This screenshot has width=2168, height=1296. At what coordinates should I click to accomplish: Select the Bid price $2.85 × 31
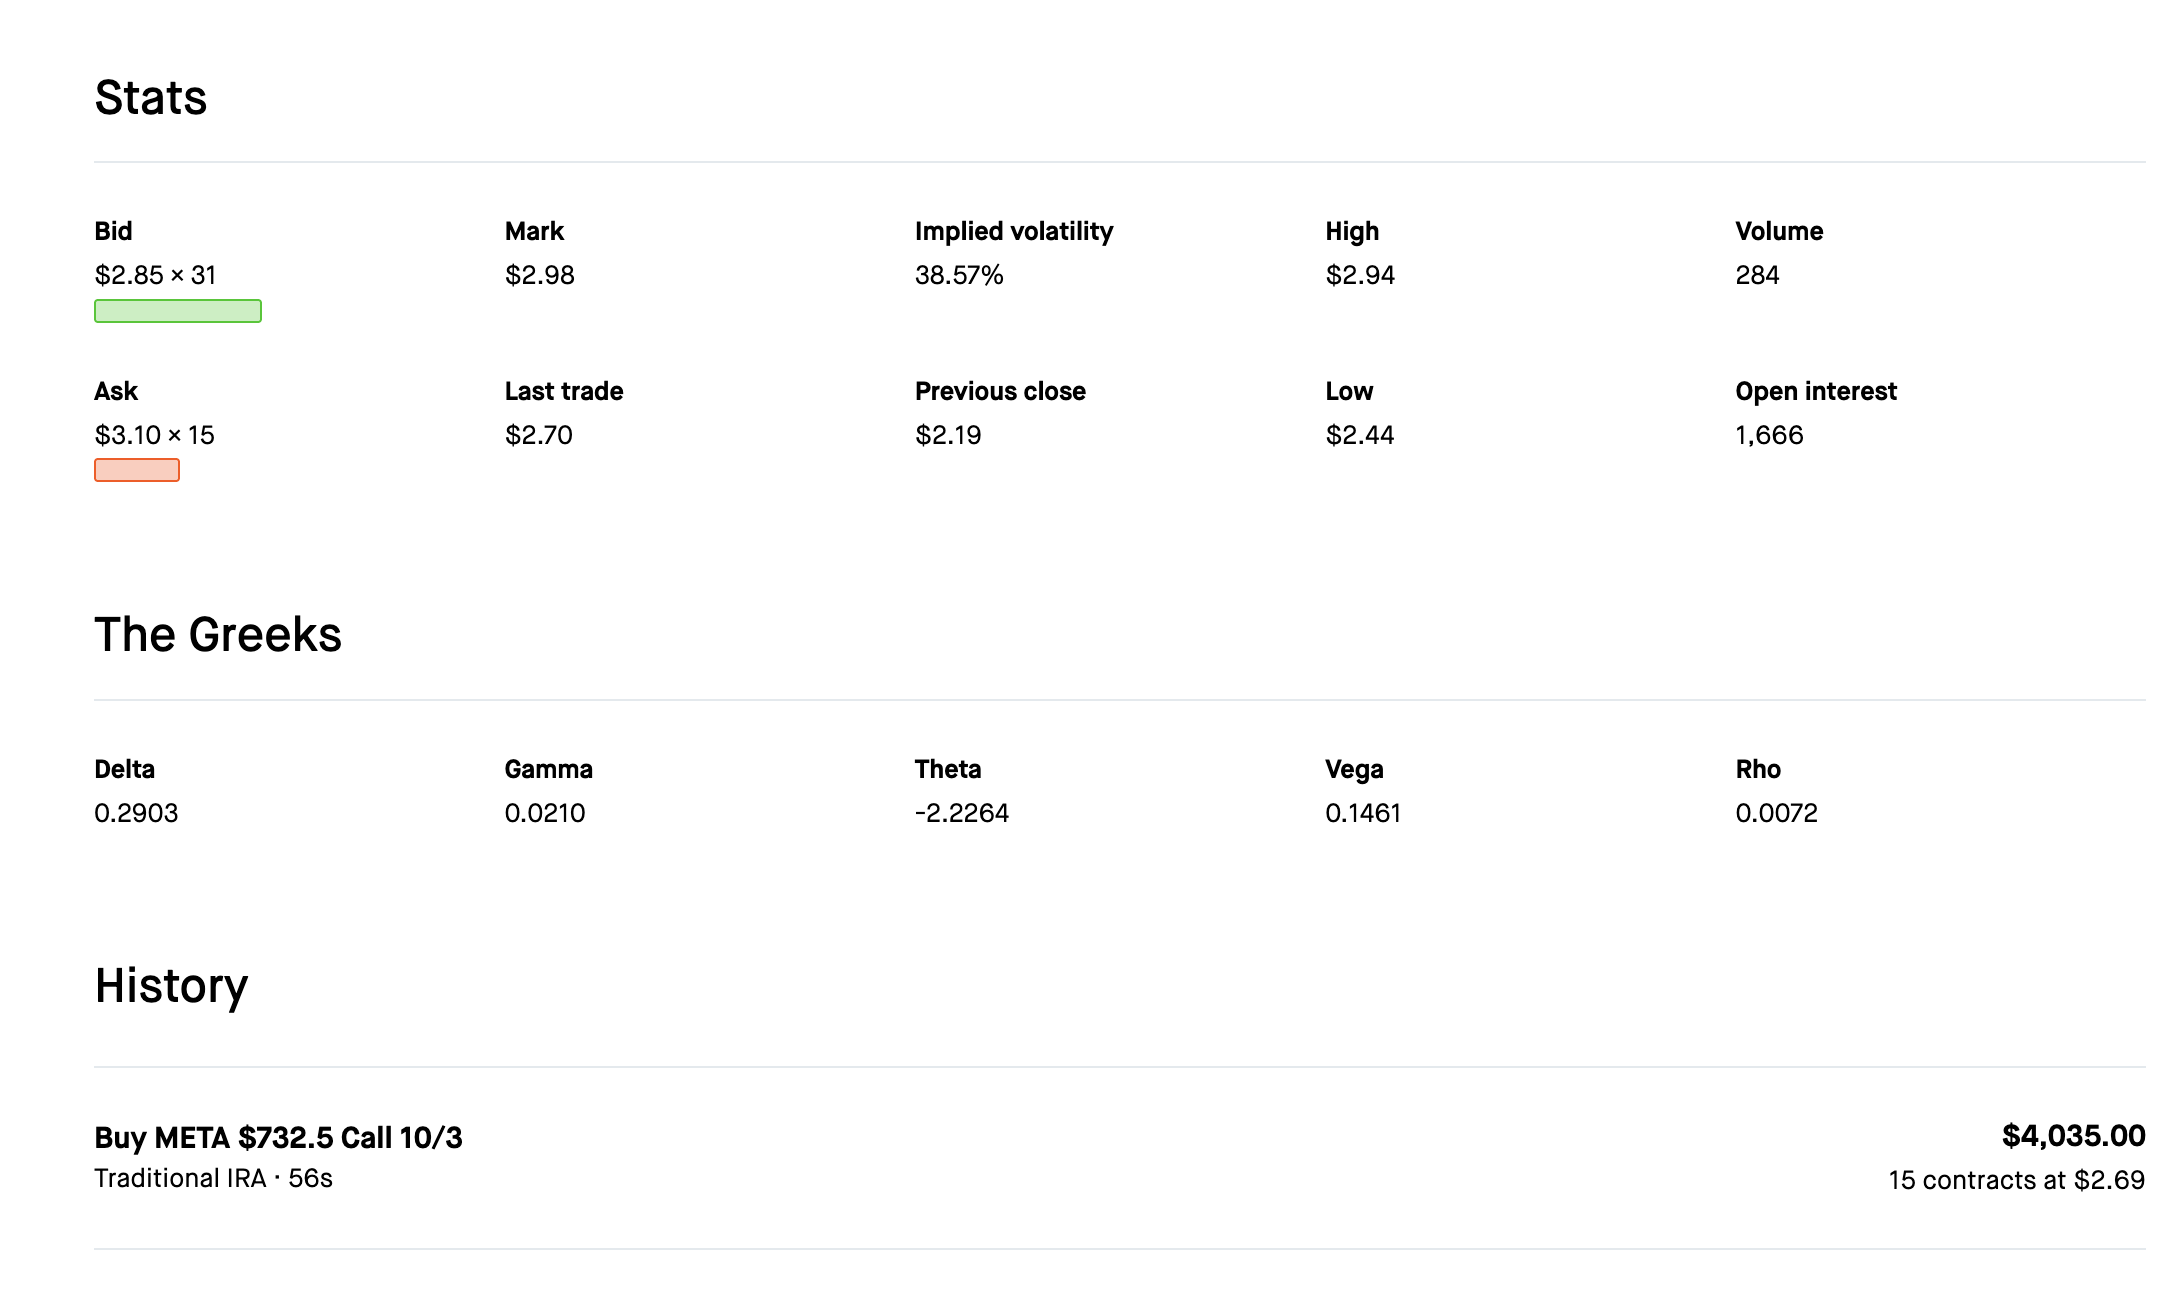[x=155, y=275]
